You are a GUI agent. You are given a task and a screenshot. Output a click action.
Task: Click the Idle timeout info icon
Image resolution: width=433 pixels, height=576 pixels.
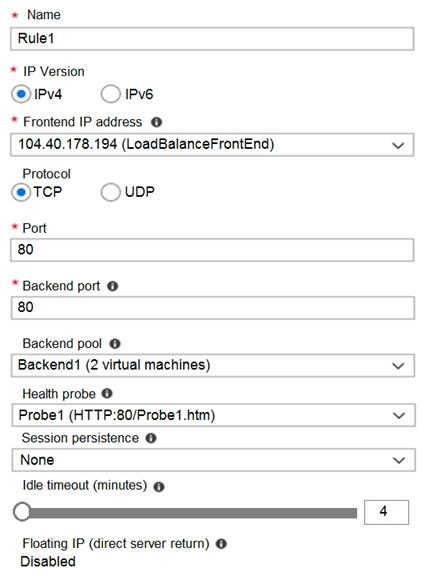point(159,487)
